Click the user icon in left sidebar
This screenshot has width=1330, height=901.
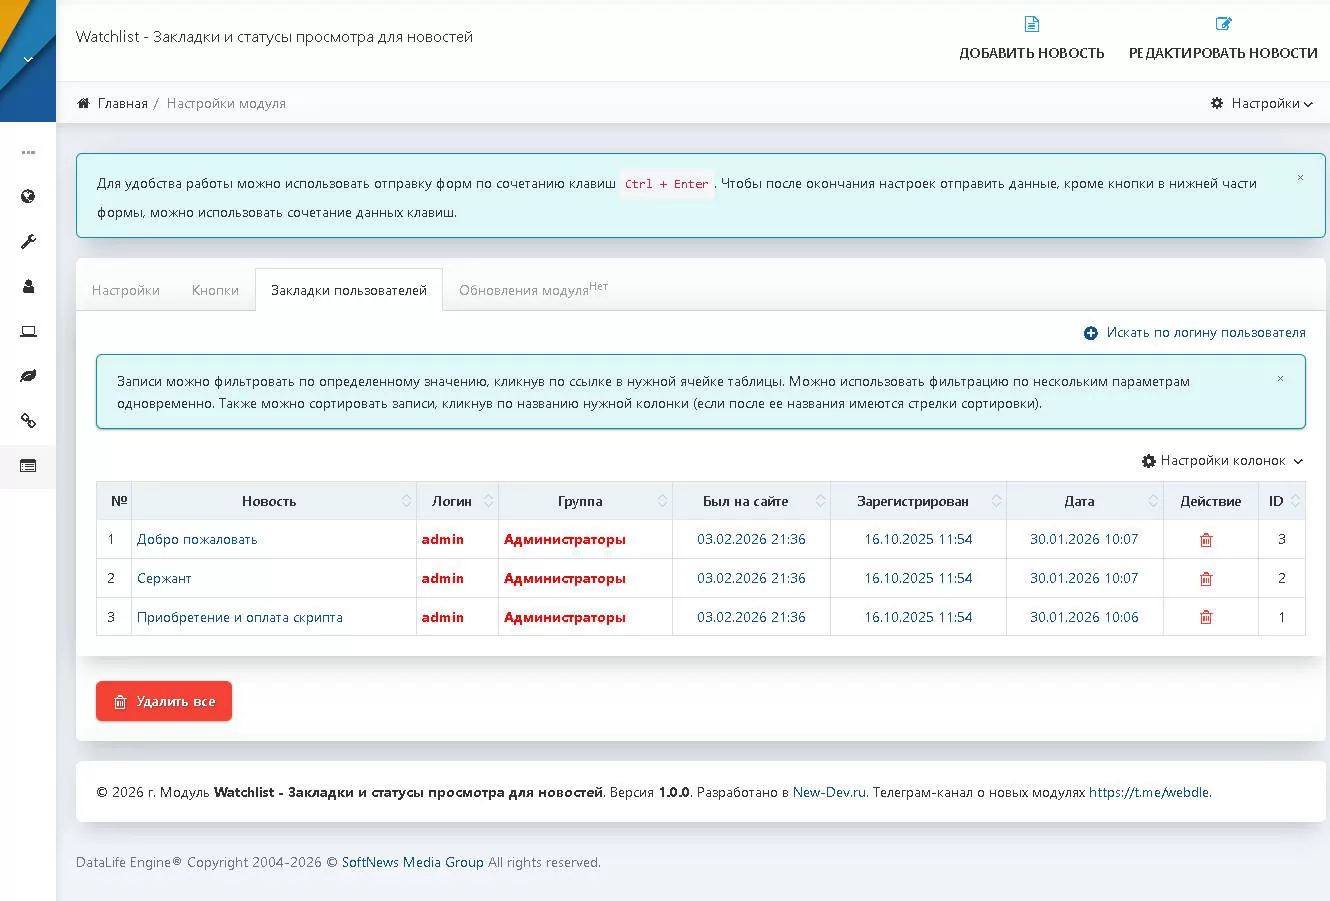(28, 287)
